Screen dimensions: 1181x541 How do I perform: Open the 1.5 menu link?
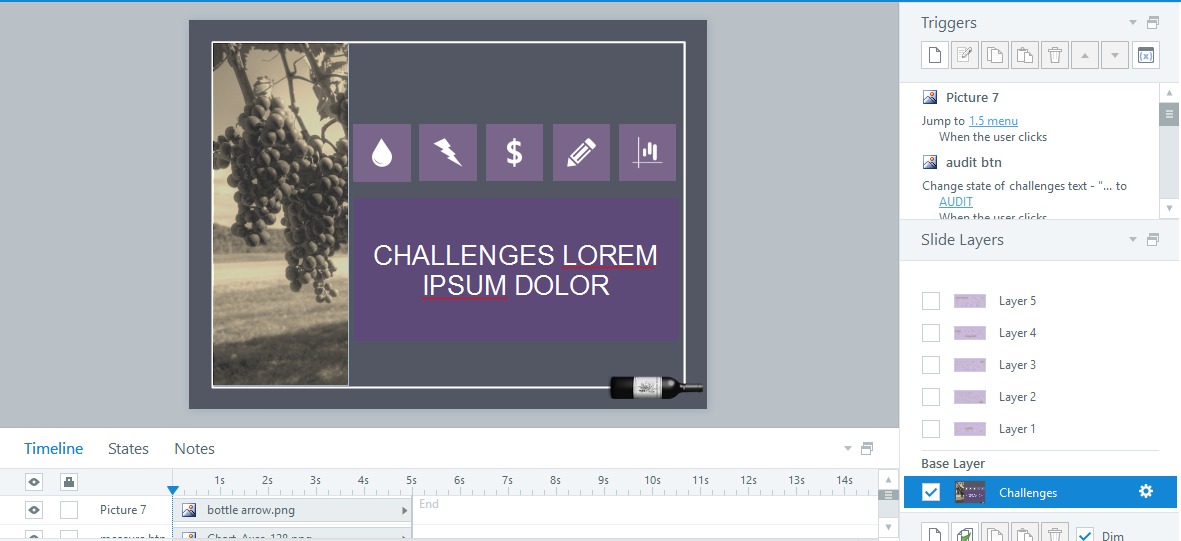[x=993, y=121]
